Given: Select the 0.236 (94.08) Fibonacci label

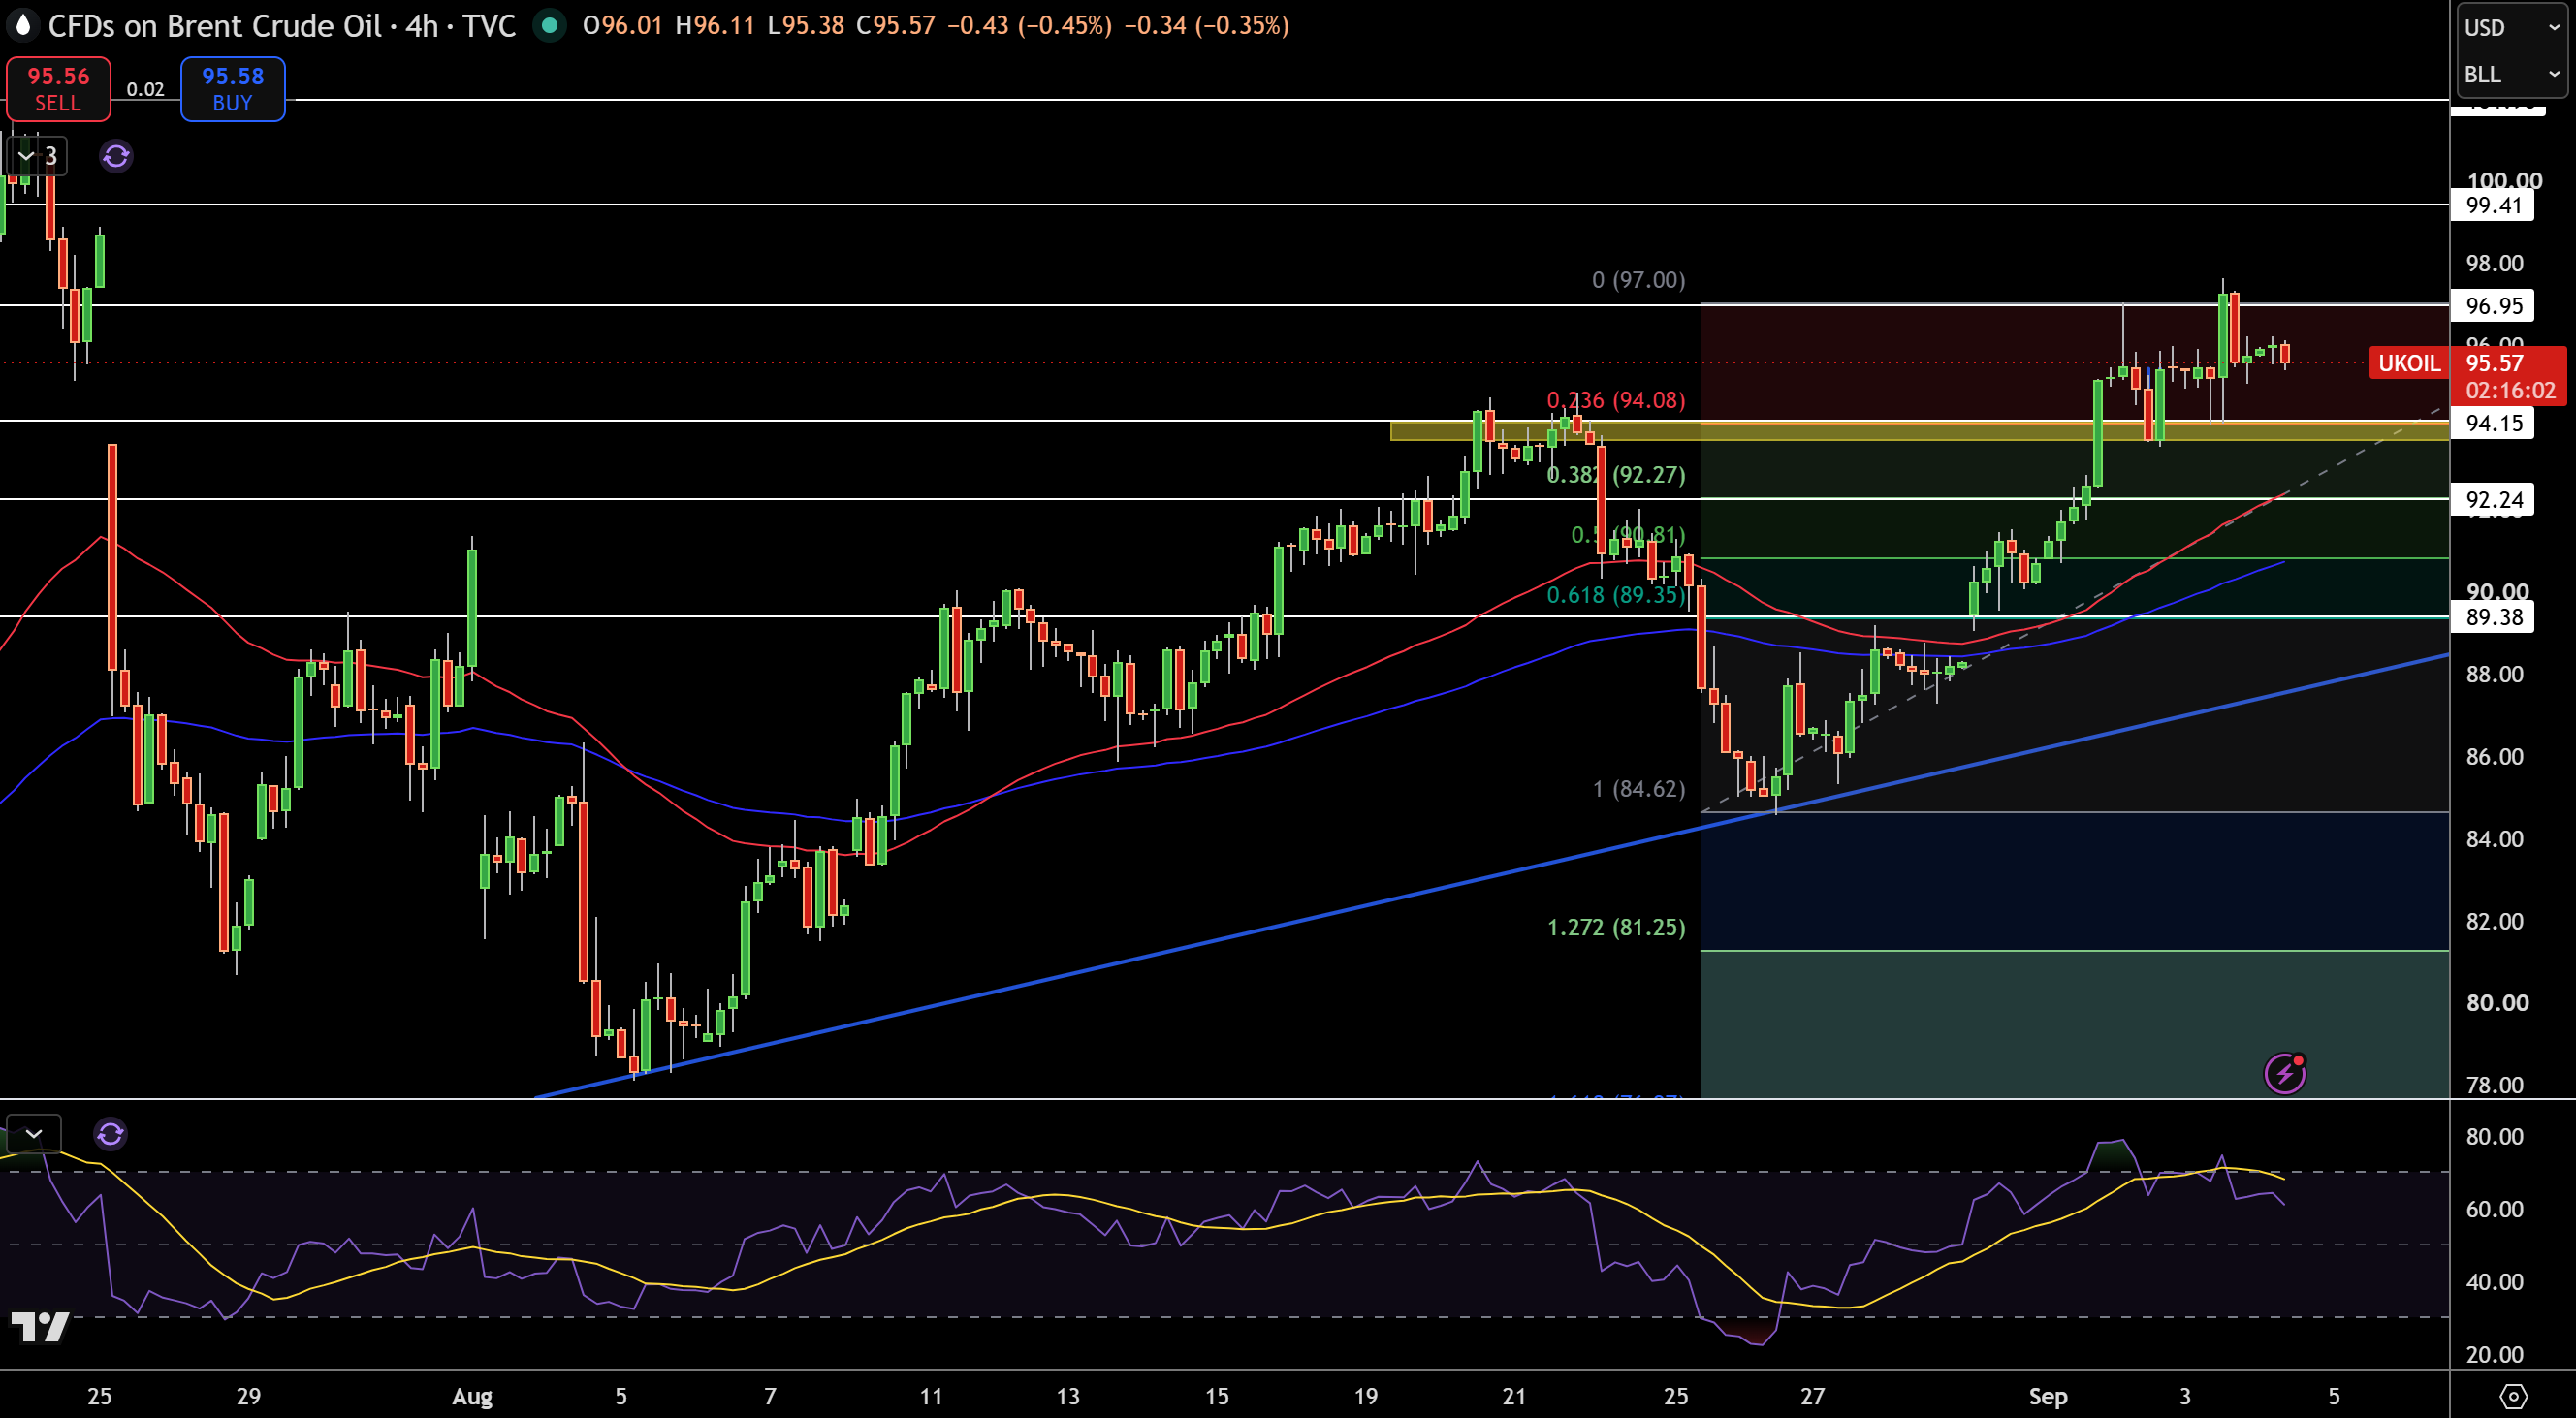Looking at the screenshot, I should 1616,400.
